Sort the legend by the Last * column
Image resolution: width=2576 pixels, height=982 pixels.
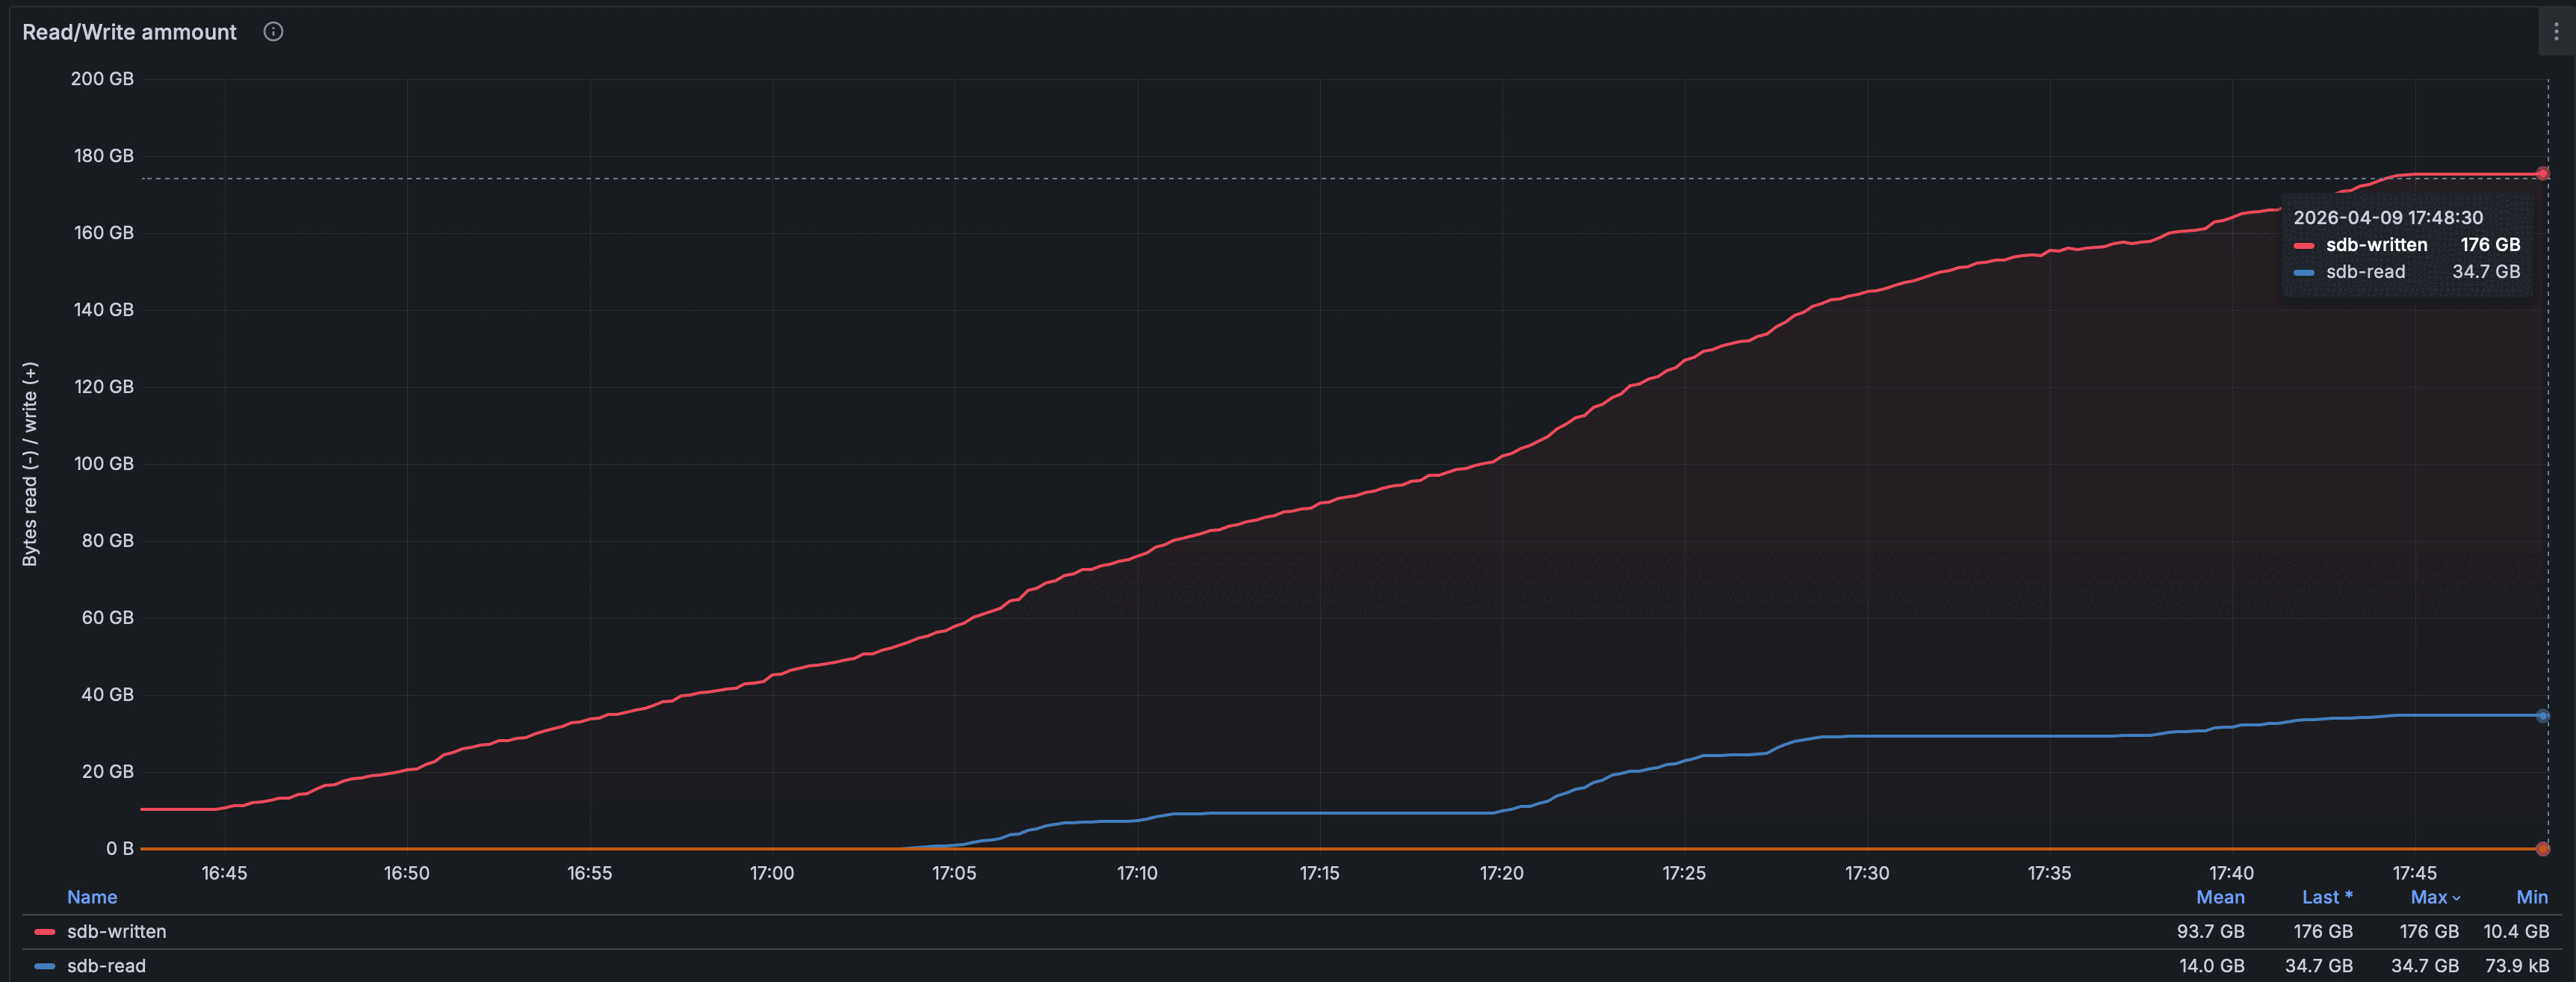pos(2326,897)
